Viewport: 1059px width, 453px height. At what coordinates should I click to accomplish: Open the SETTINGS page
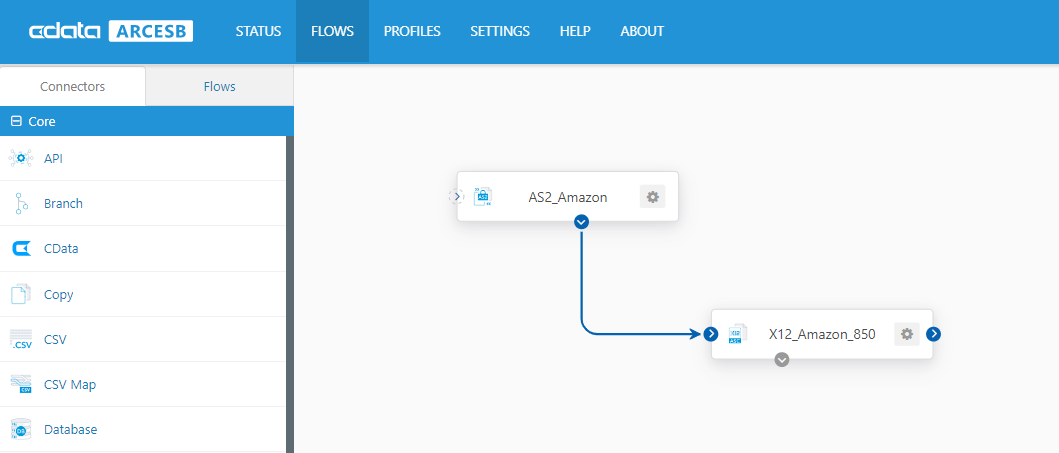click(x=500, y=31)
